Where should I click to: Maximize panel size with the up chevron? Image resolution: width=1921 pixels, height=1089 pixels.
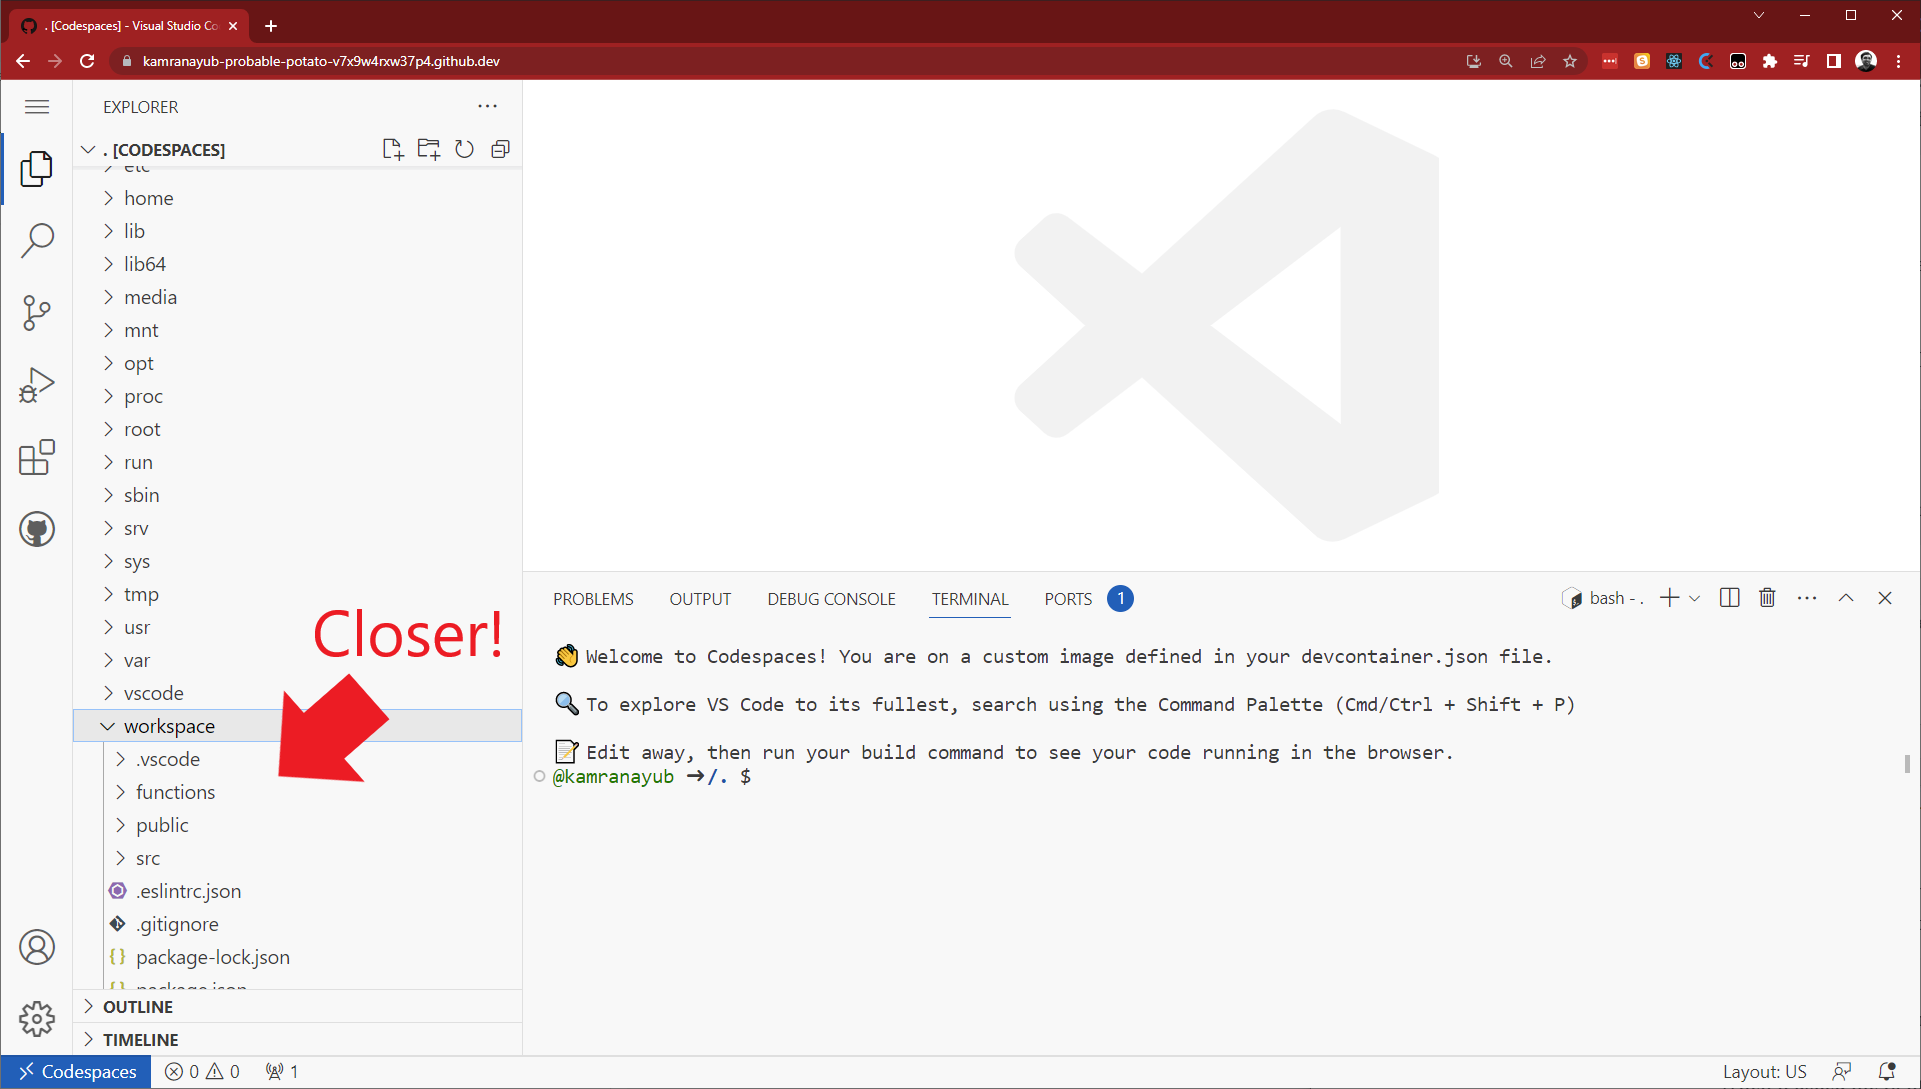click(1846, 598)
